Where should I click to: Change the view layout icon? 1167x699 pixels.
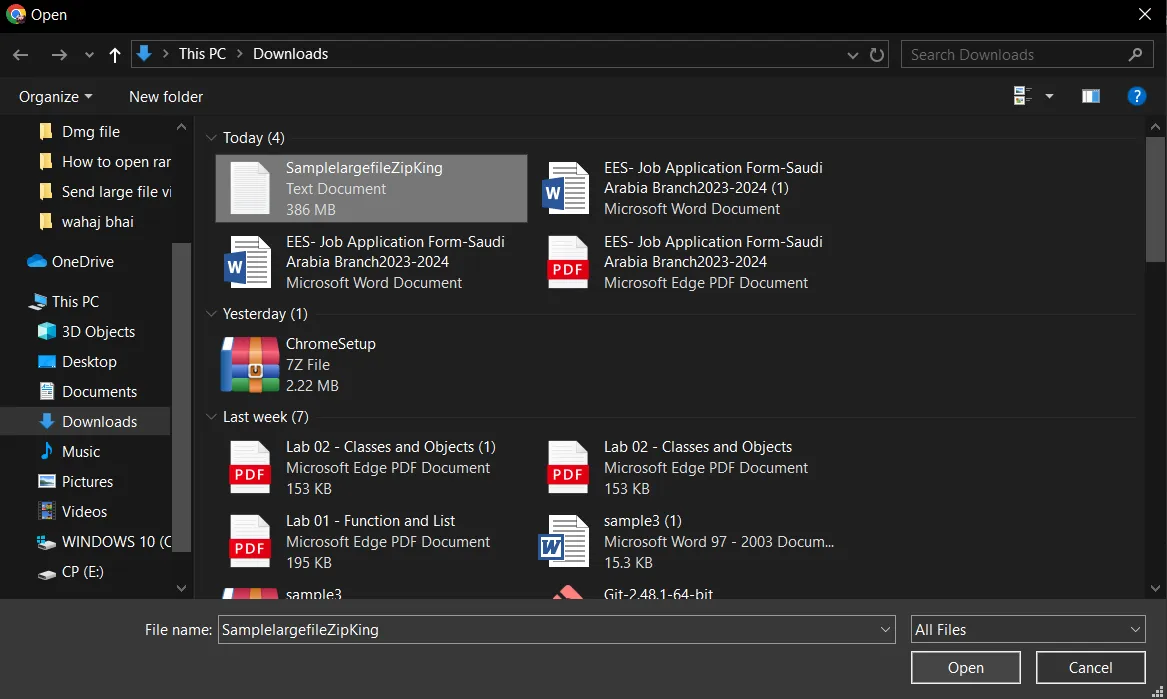[x=1023, y=95]
